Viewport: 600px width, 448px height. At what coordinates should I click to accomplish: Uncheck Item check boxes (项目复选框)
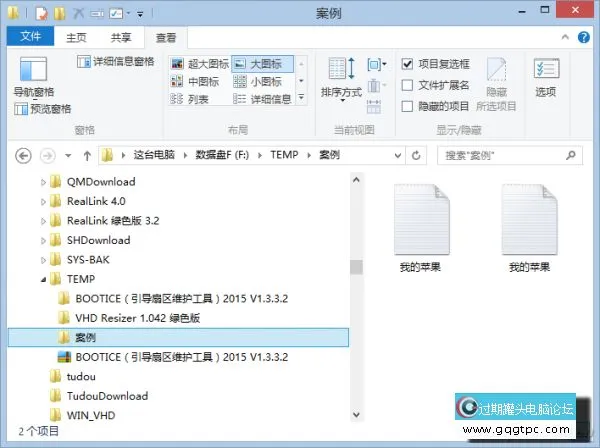point(408,64)
